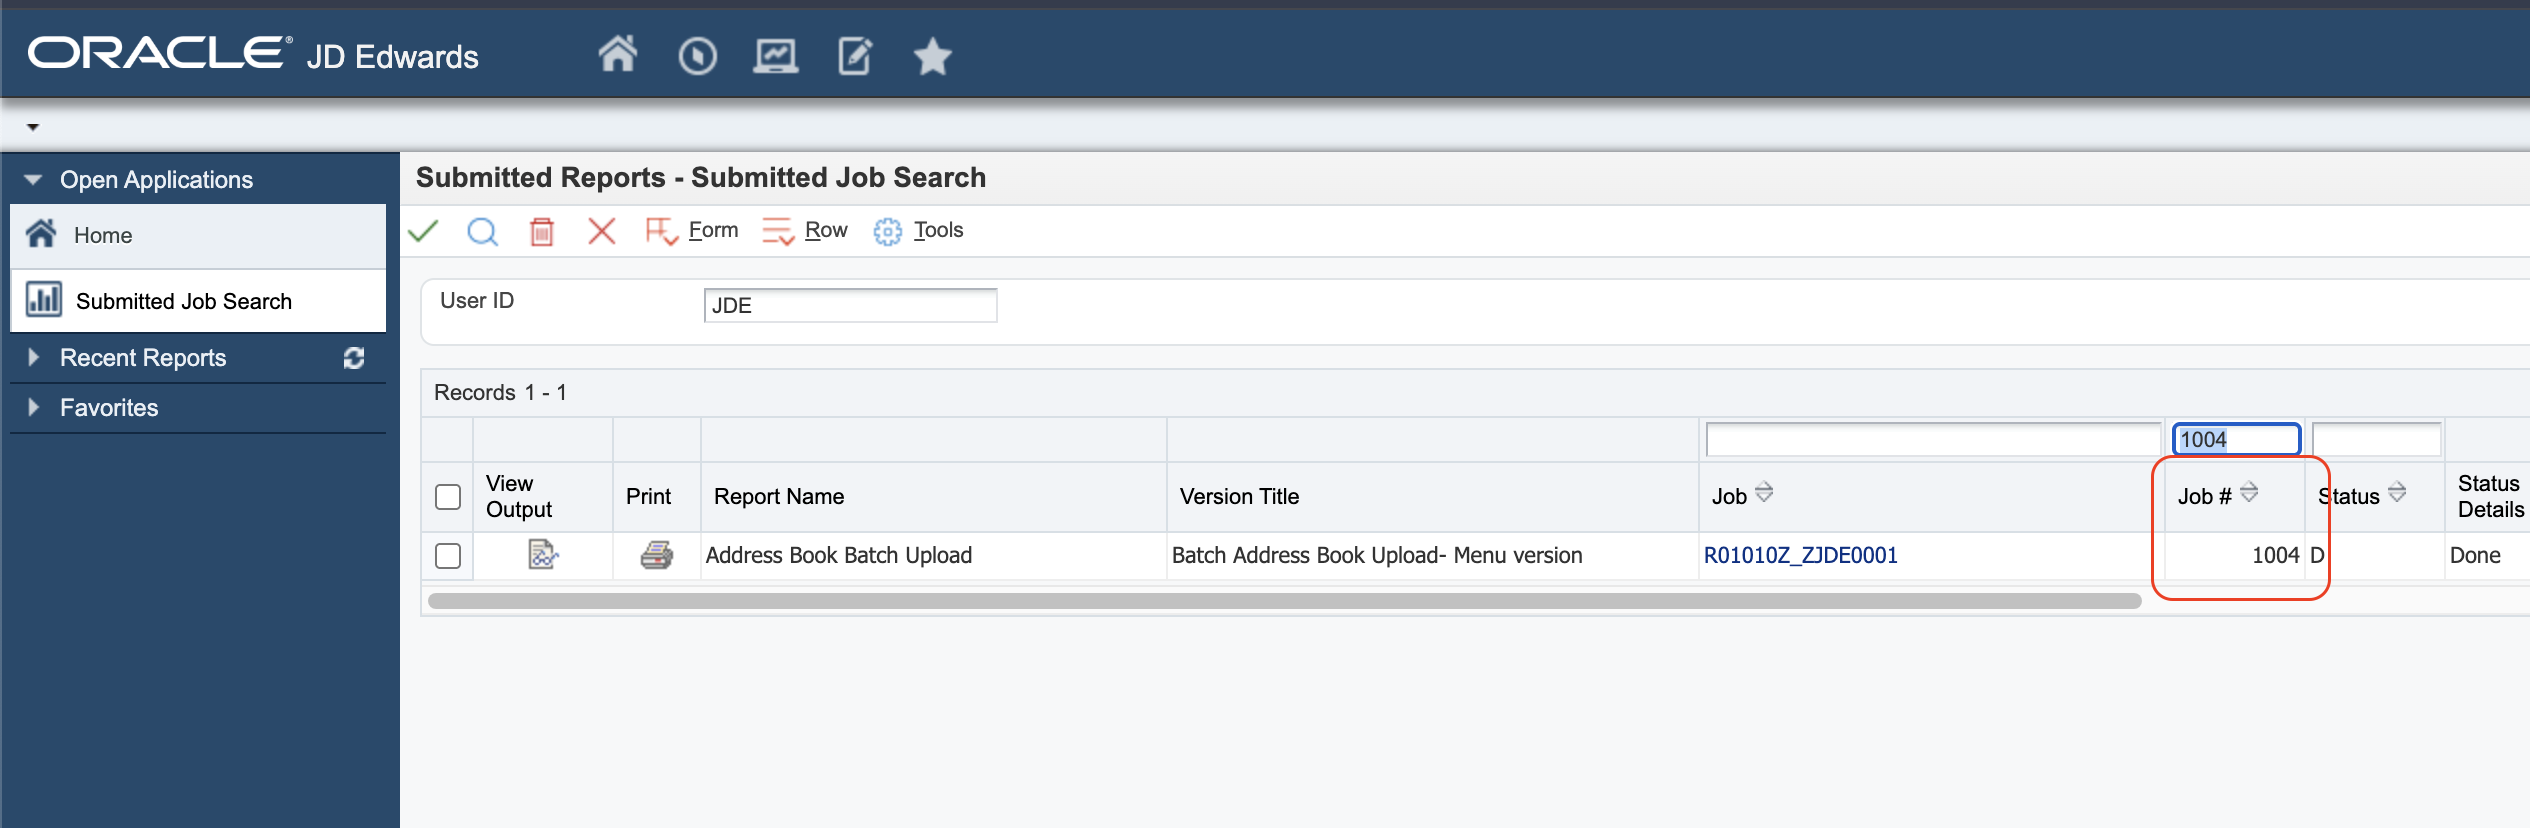This screenshot has height=828, width=2530.
Task: Open the R01010Z_ZJDE0001 job link
Action: 1800,556
